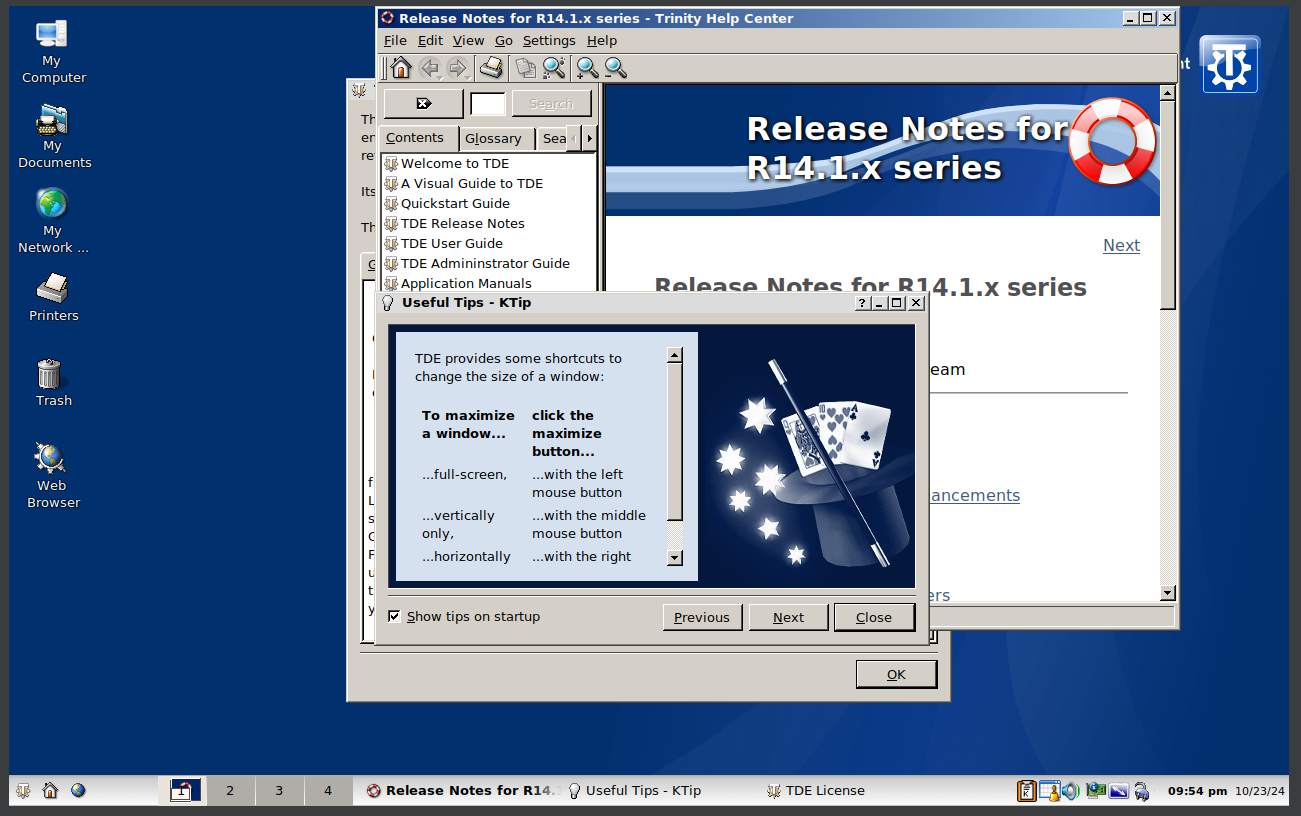
Task: Open the Settings menu
Action: 549,41
